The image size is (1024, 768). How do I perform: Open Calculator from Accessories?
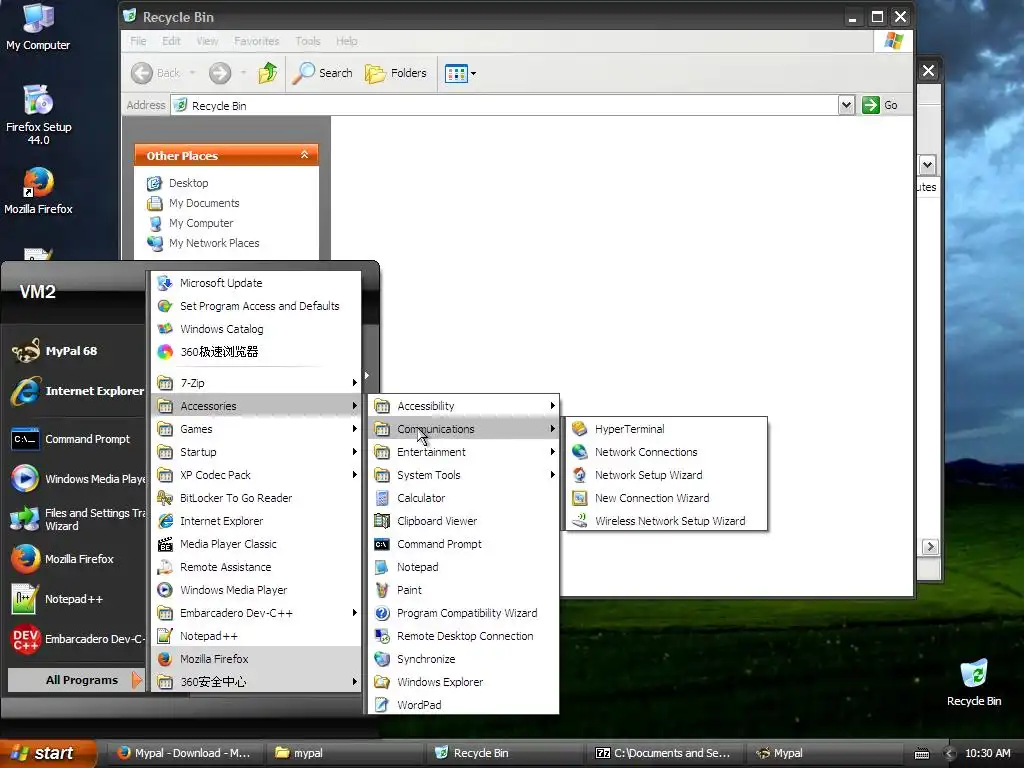(464, 498)
